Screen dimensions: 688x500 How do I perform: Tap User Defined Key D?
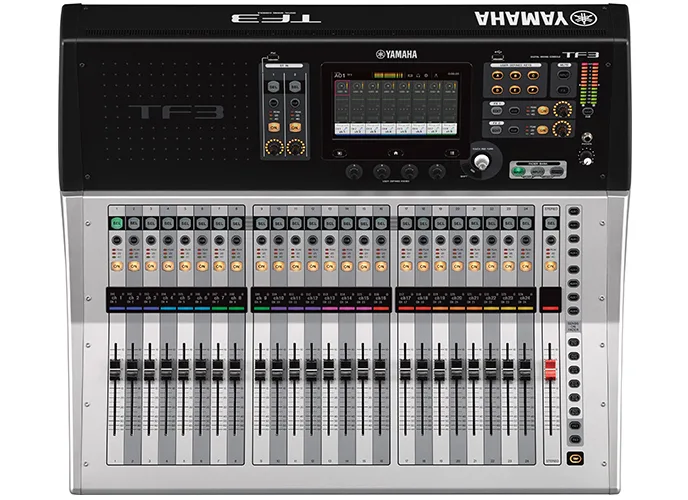tap(497, 90)
